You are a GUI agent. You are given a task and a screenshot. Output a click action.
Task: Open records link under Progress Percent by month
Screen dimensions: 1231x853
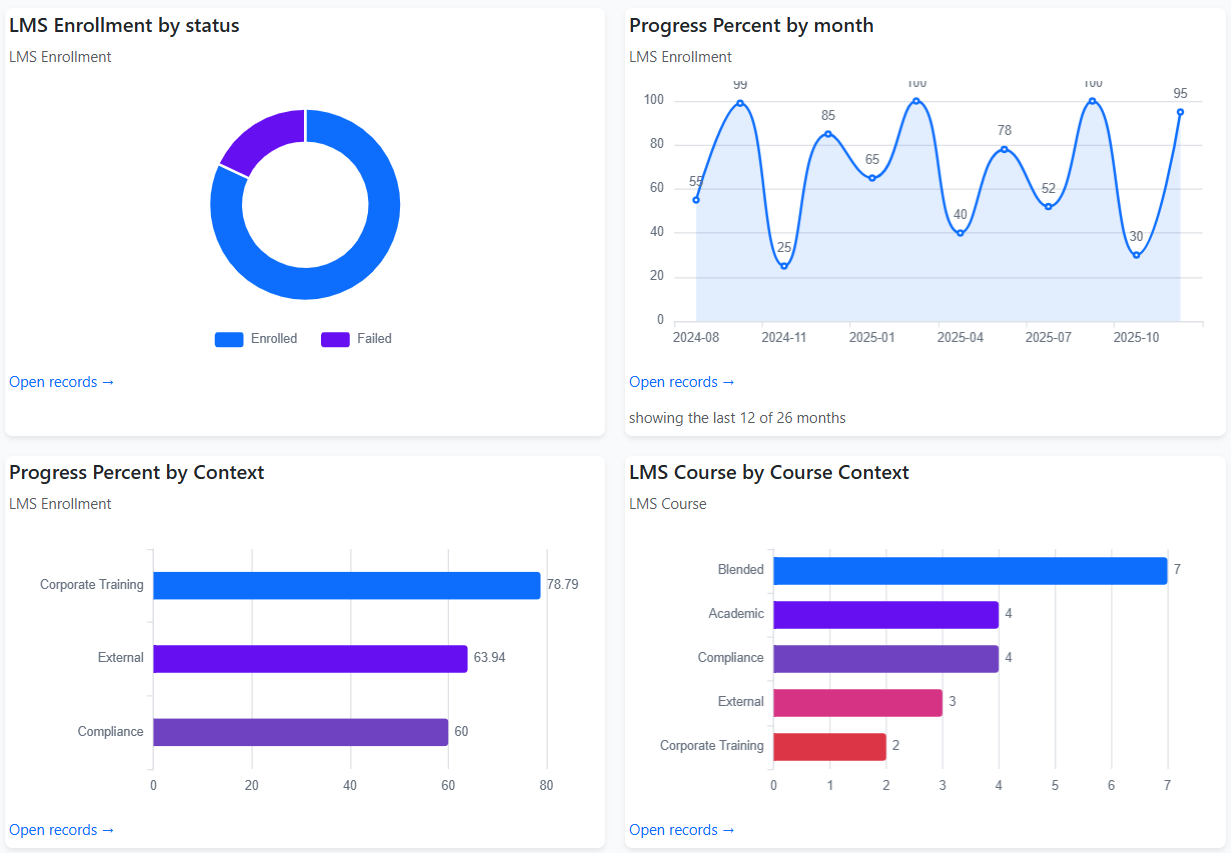pos(682,382)
